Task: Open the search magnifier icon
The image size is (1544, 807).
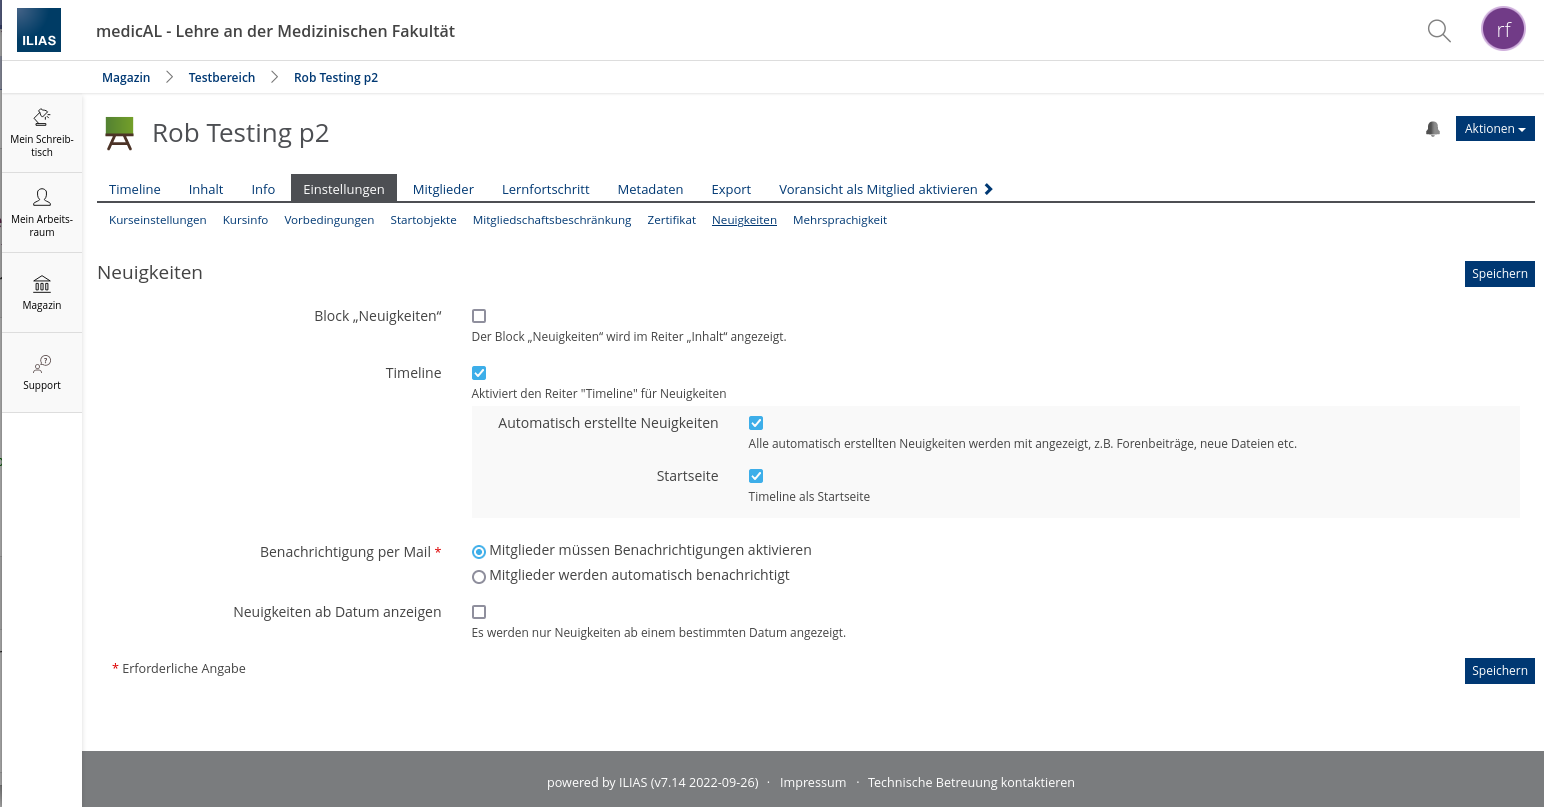Action: pos(1438,31)
